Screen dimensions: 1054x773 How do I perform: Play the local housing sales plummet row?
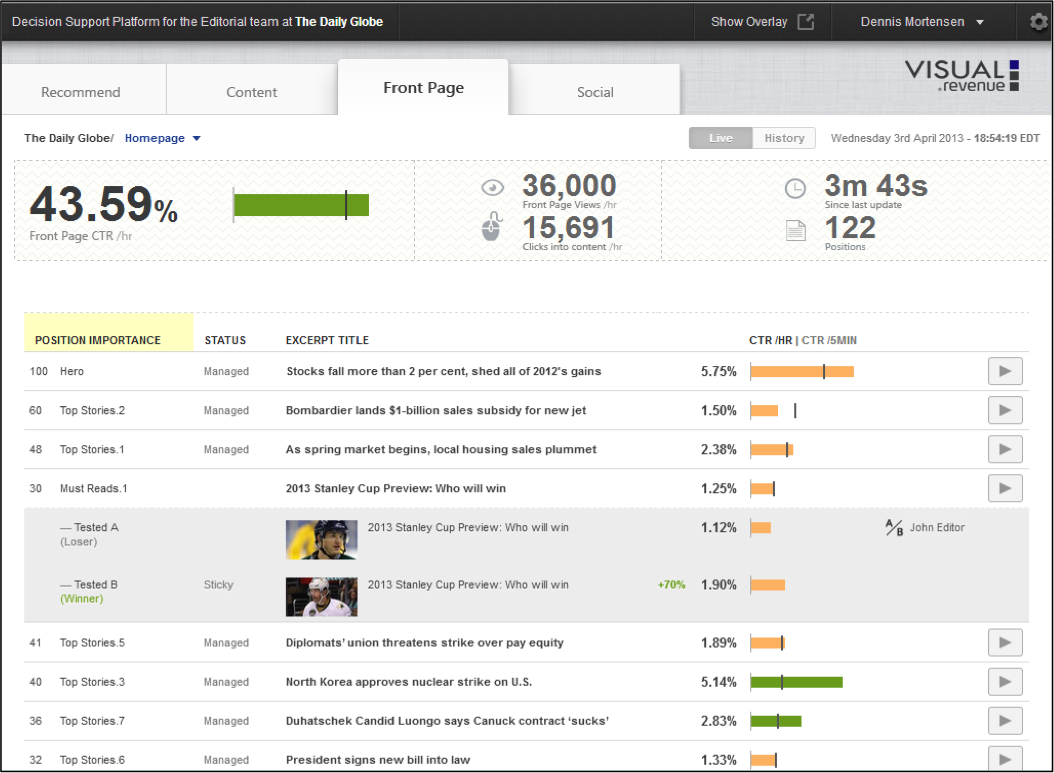tap(1005, 449)
